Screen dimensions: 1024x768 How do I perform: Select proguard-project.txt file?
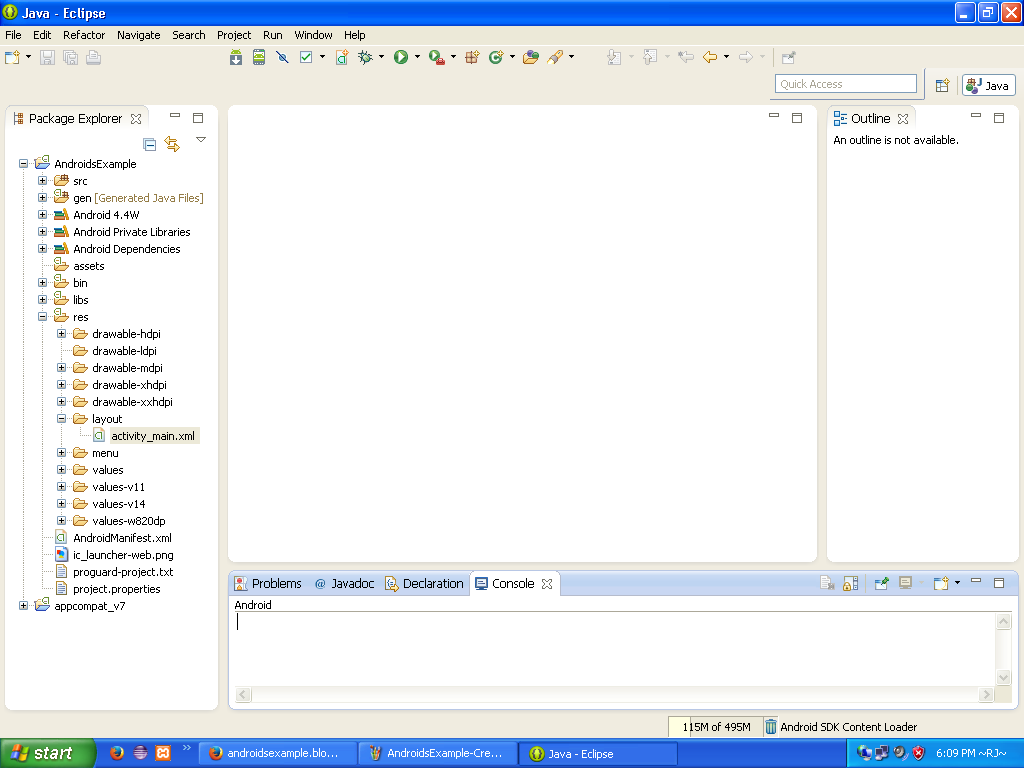coord(123,571)
